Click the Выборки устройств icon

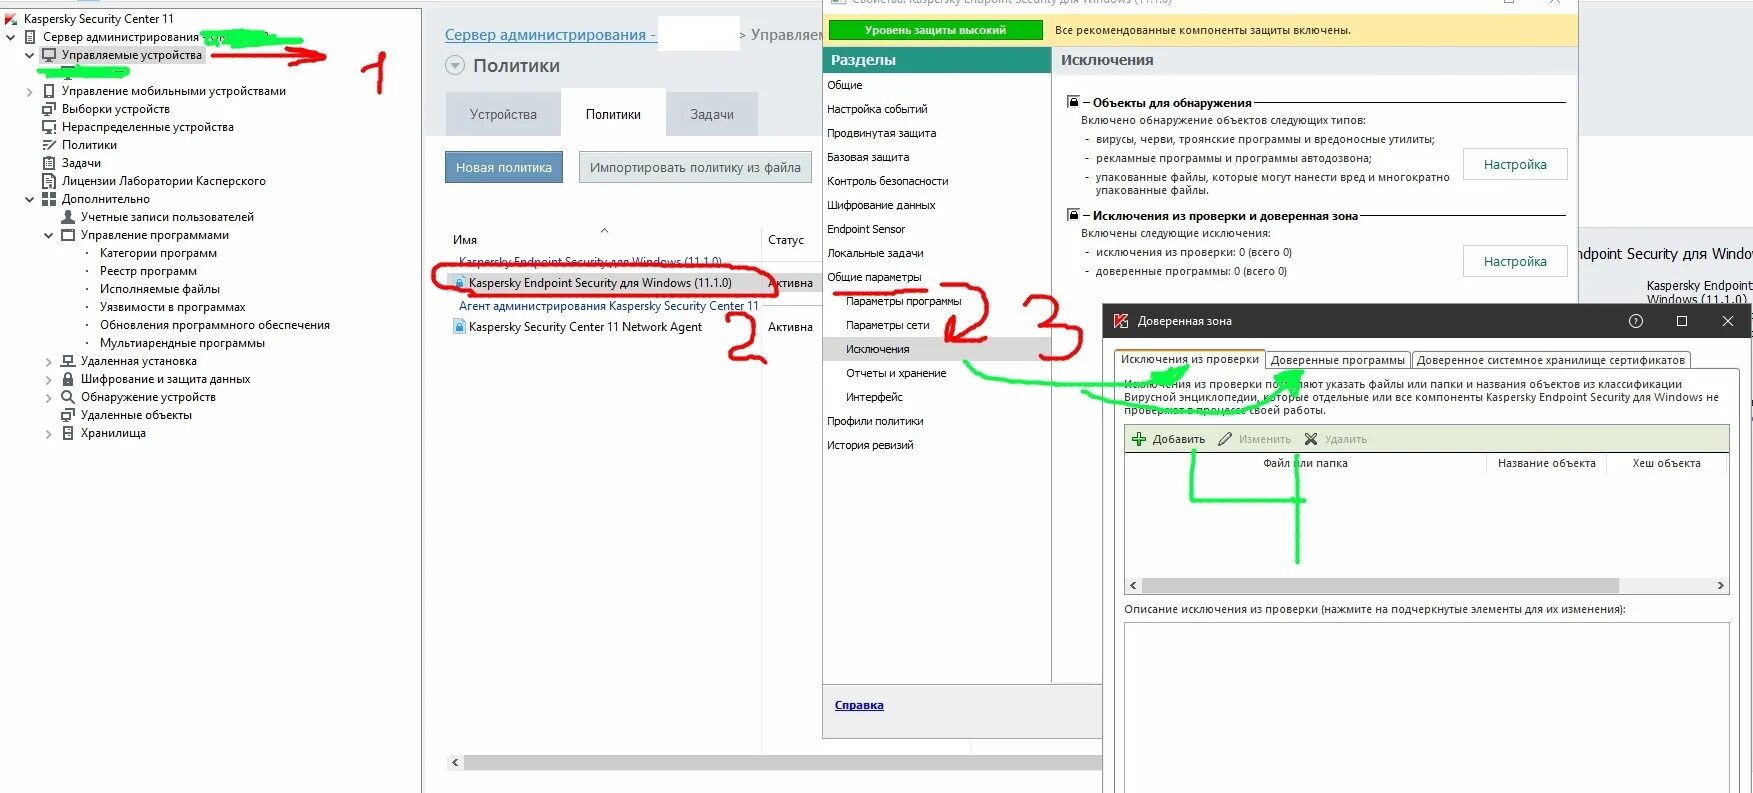49,109
